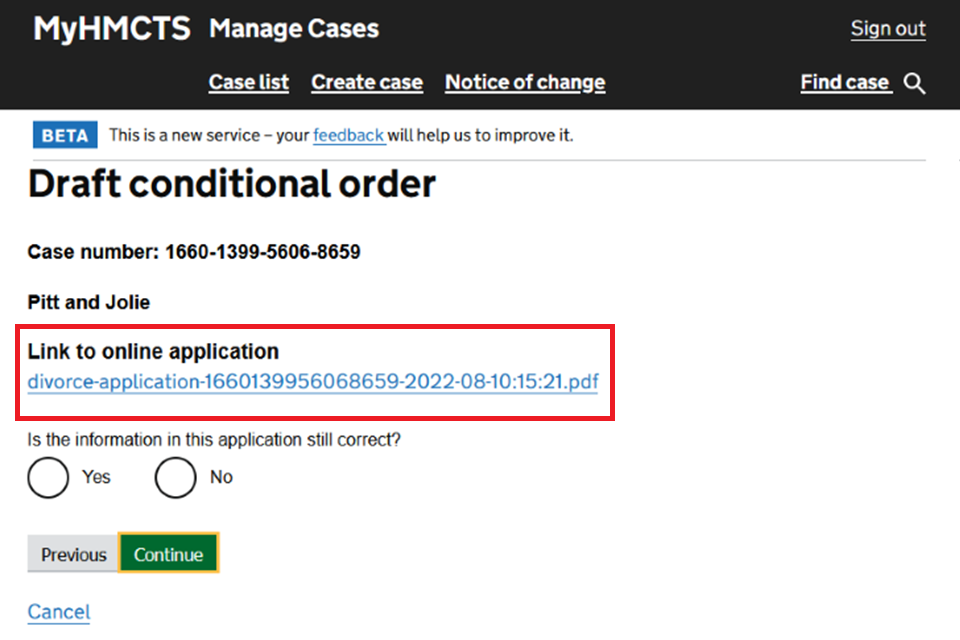Click the Link to online application label

tap(153, 352)
